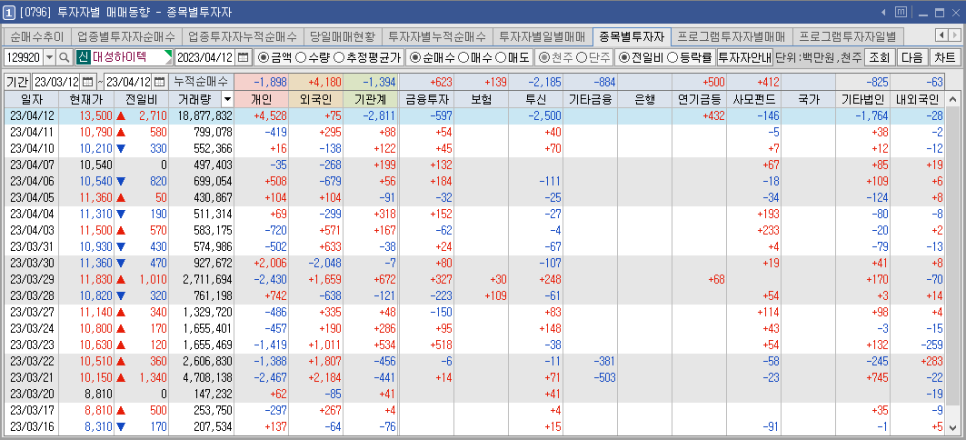Select the 수량 radio option
This screenshot has height=440, width=966.
pos(312,58)
